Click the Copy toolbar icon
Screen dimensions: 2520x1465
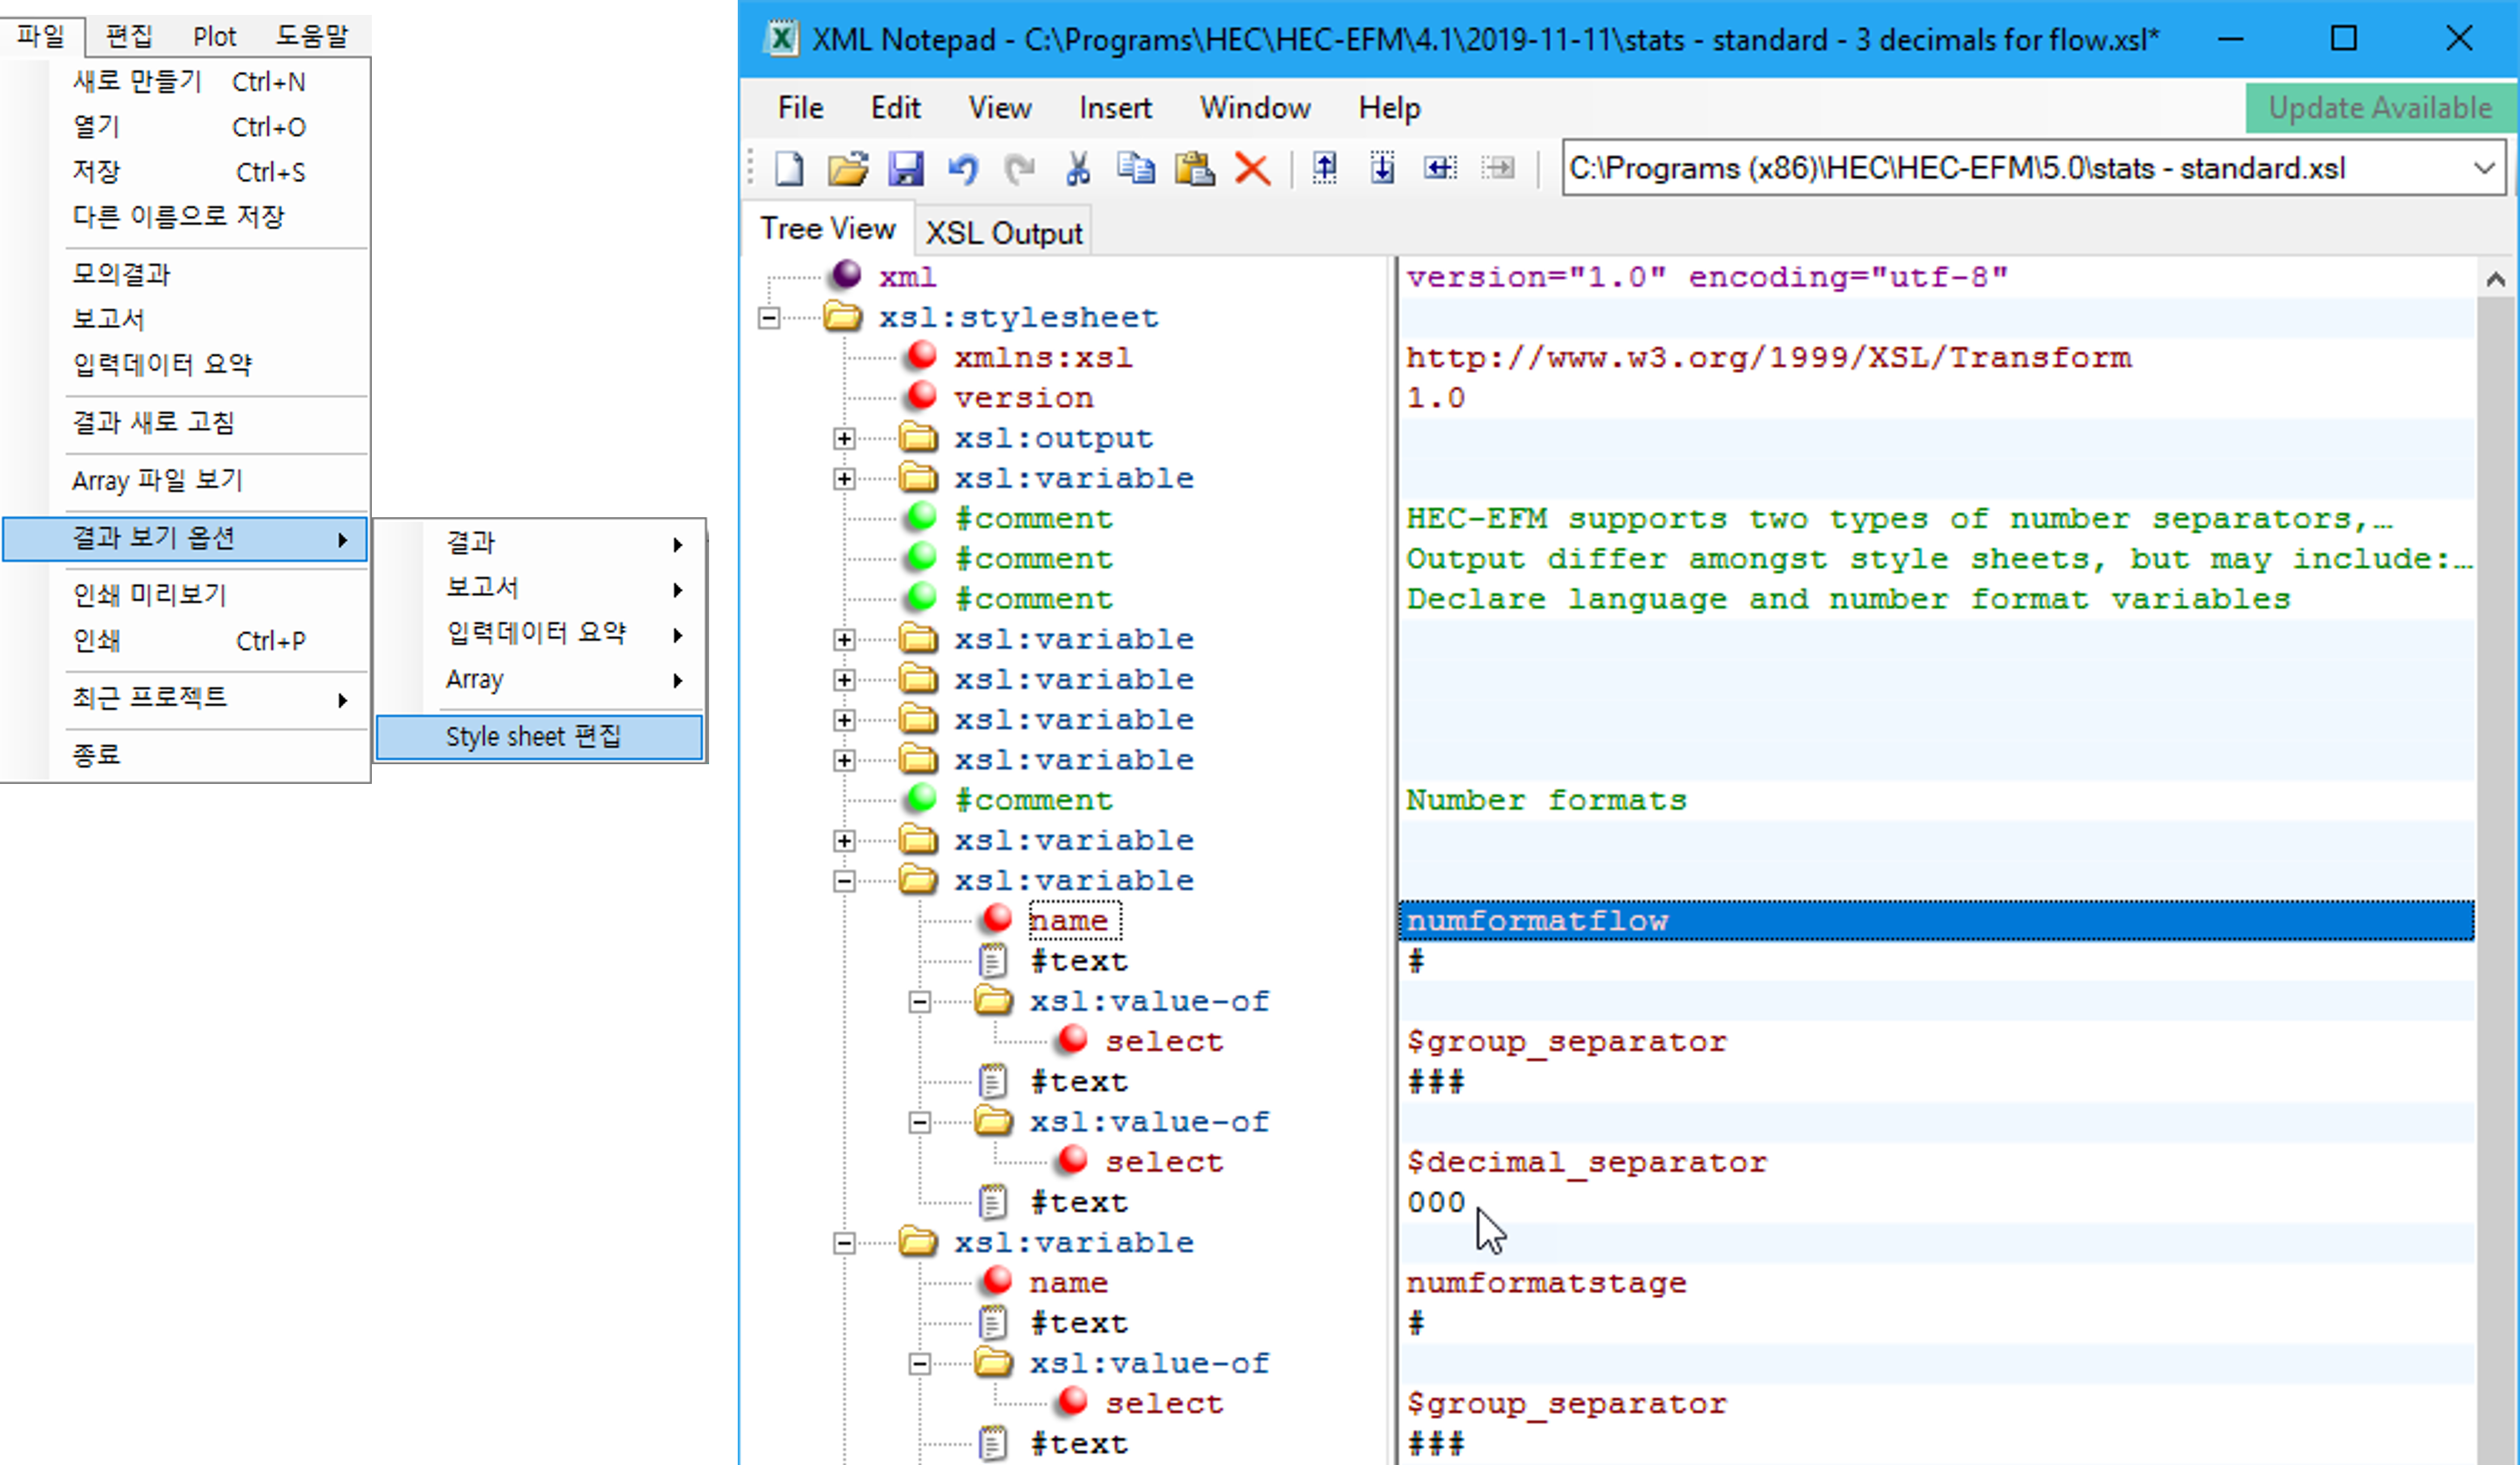(1135, 168)
